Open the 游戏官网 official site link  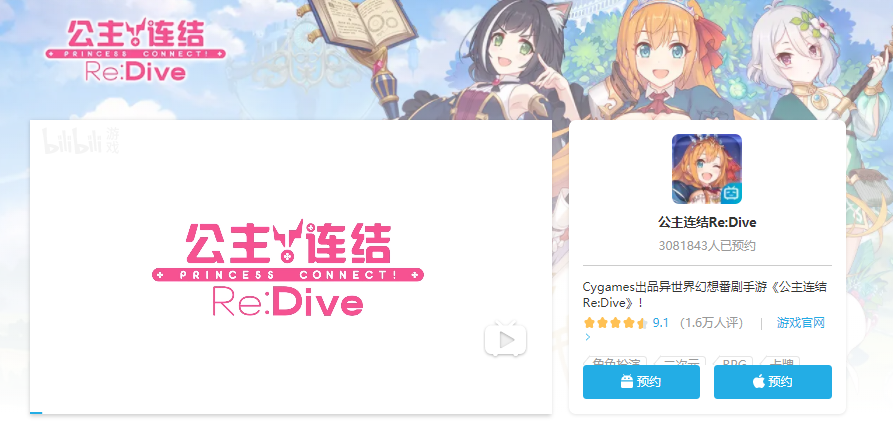click(x=801, y=323)
